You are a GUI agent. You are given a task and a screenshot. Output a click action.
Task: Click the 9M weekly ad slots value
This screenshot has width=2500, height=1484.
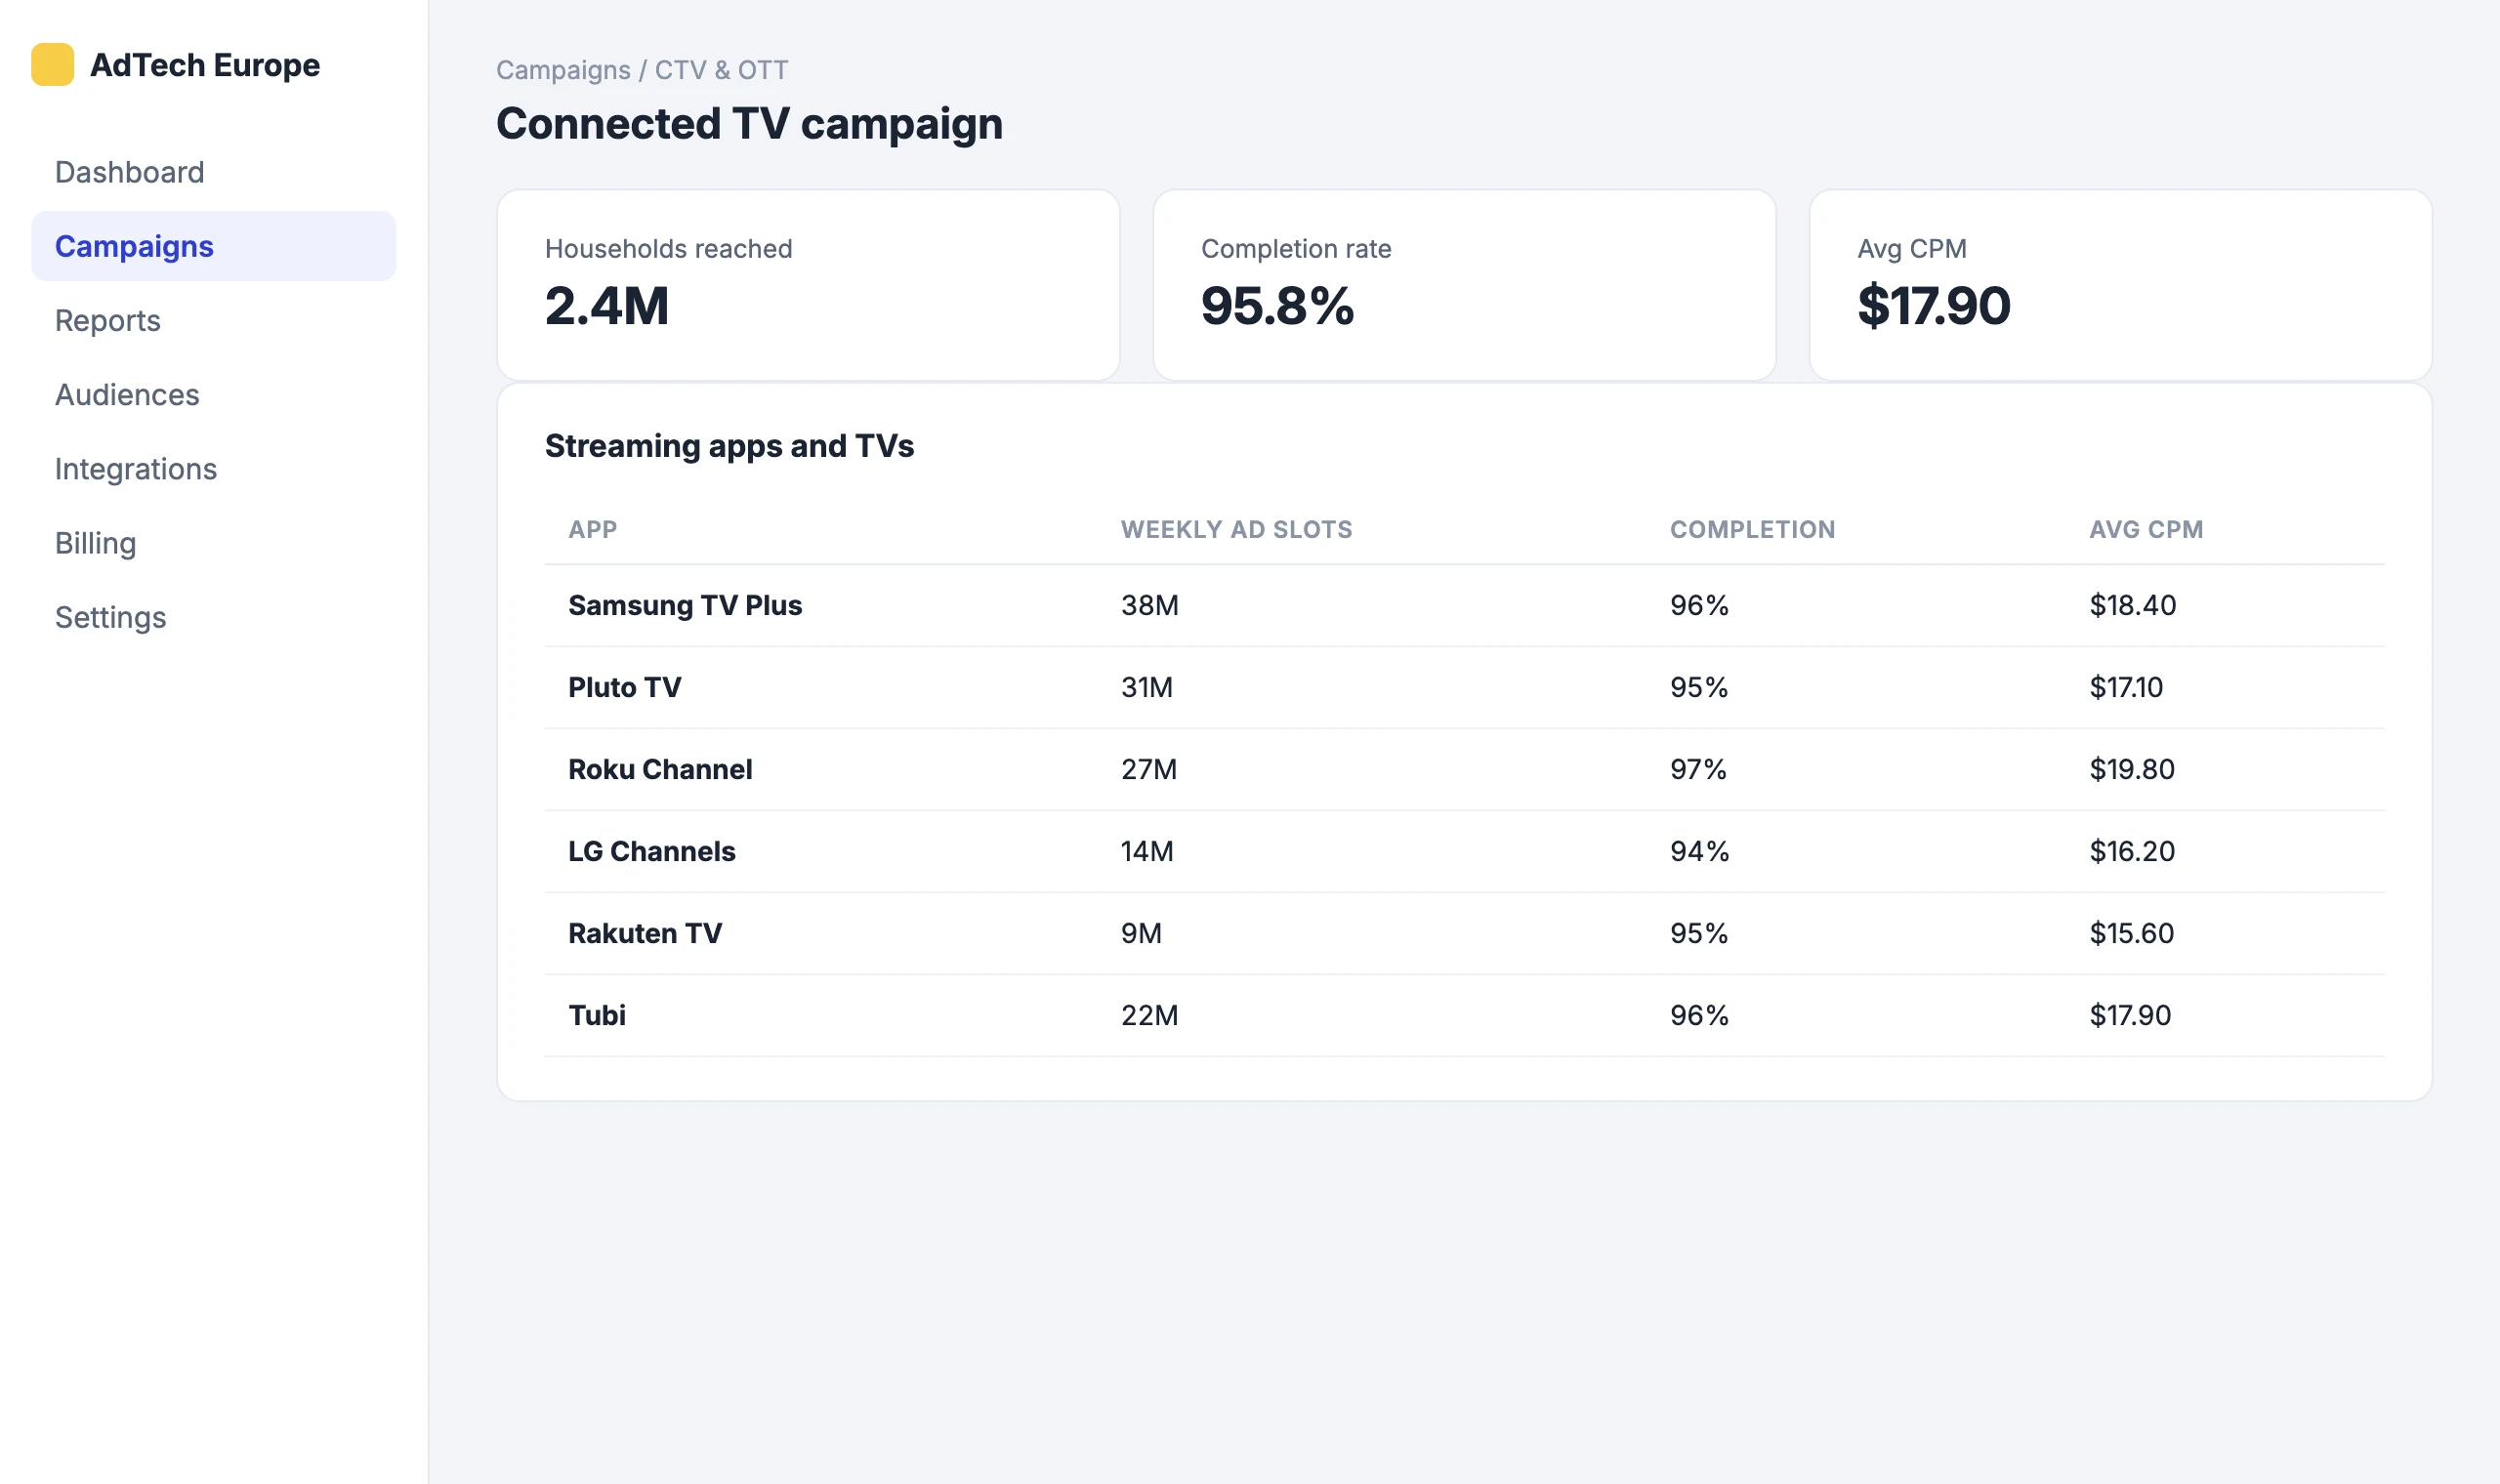pos(1141,933)
